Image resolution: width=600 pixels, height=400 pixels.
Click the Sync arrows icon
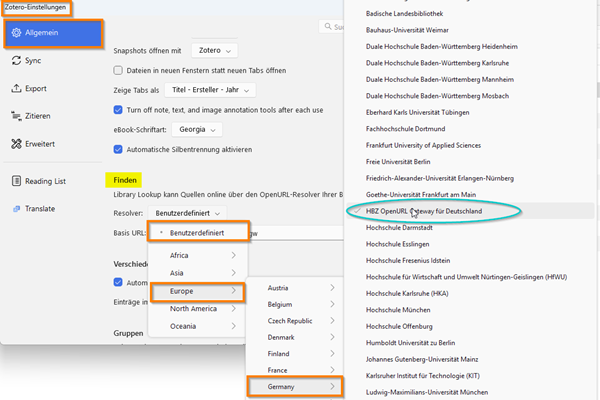coord(16,60)
